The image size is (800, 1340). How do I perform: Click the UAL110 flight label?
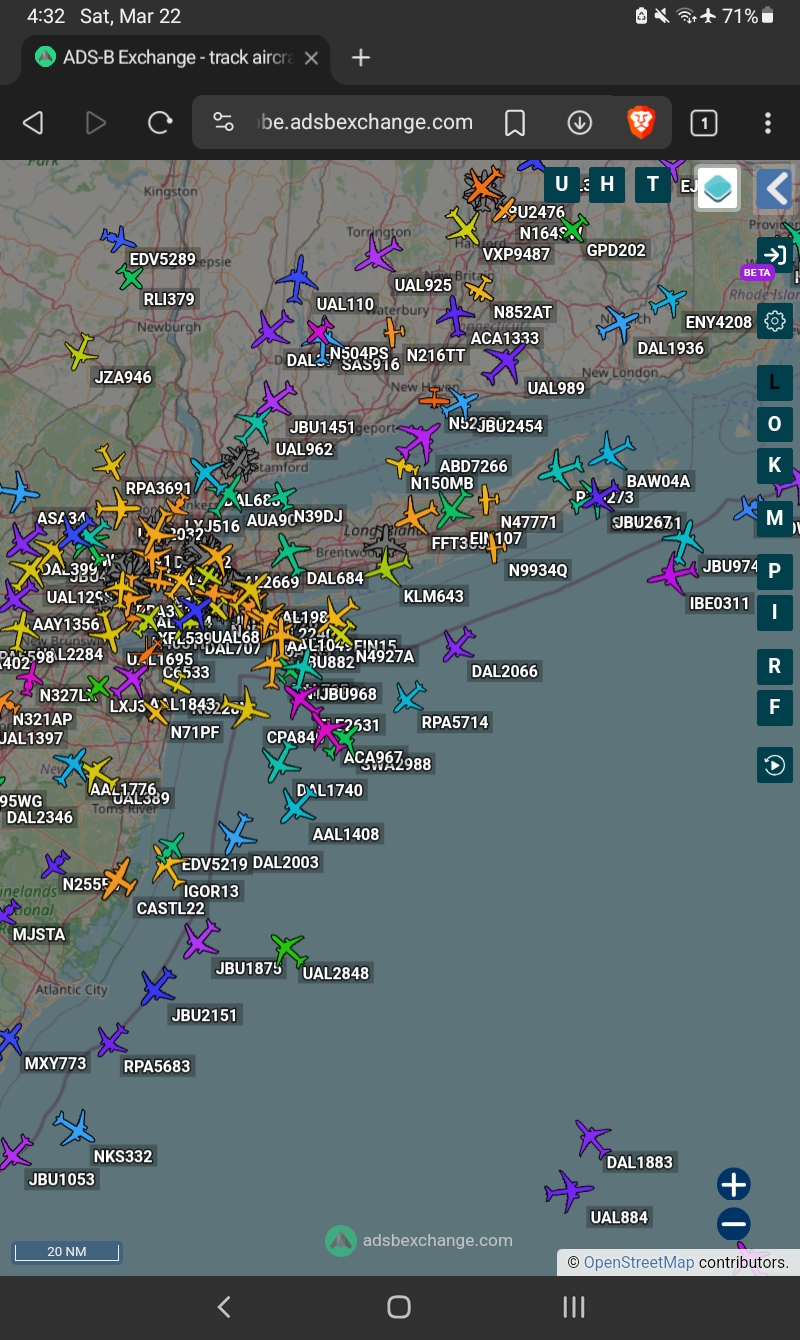[345, 304]
